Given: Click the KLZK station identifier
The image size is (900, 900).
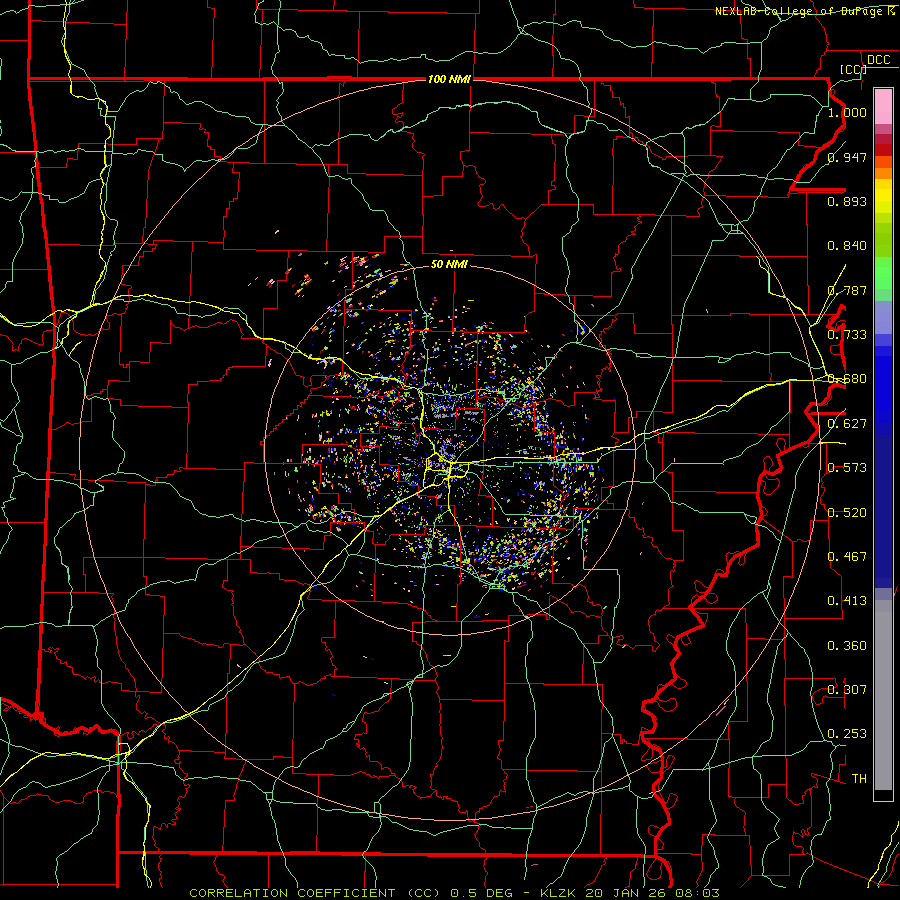Looking at the screenshot, I should (558, 893).
